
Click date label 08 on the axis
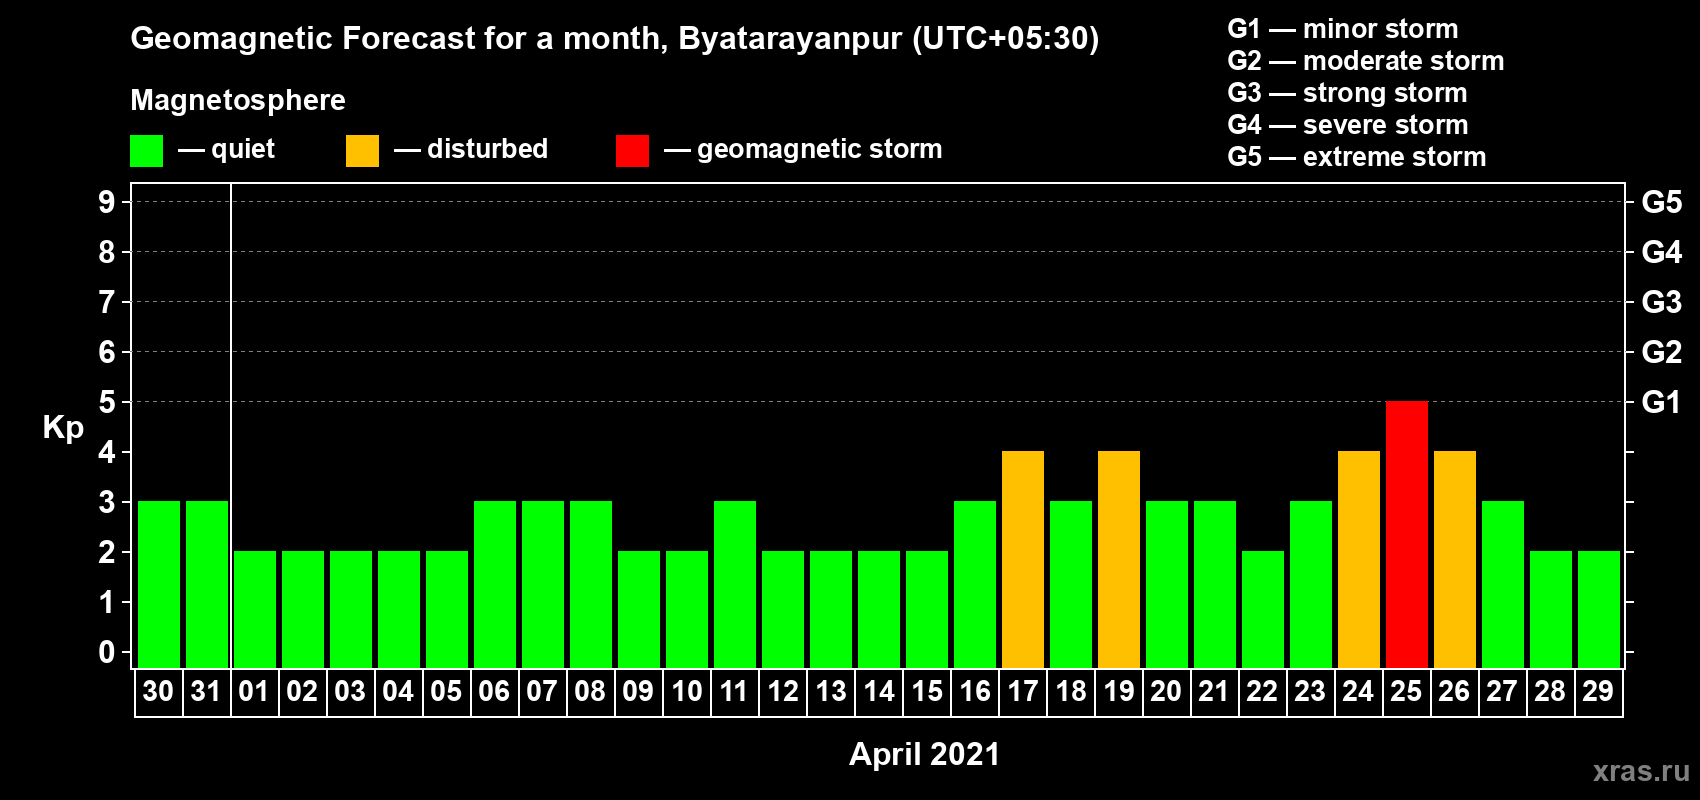point(590,691)
